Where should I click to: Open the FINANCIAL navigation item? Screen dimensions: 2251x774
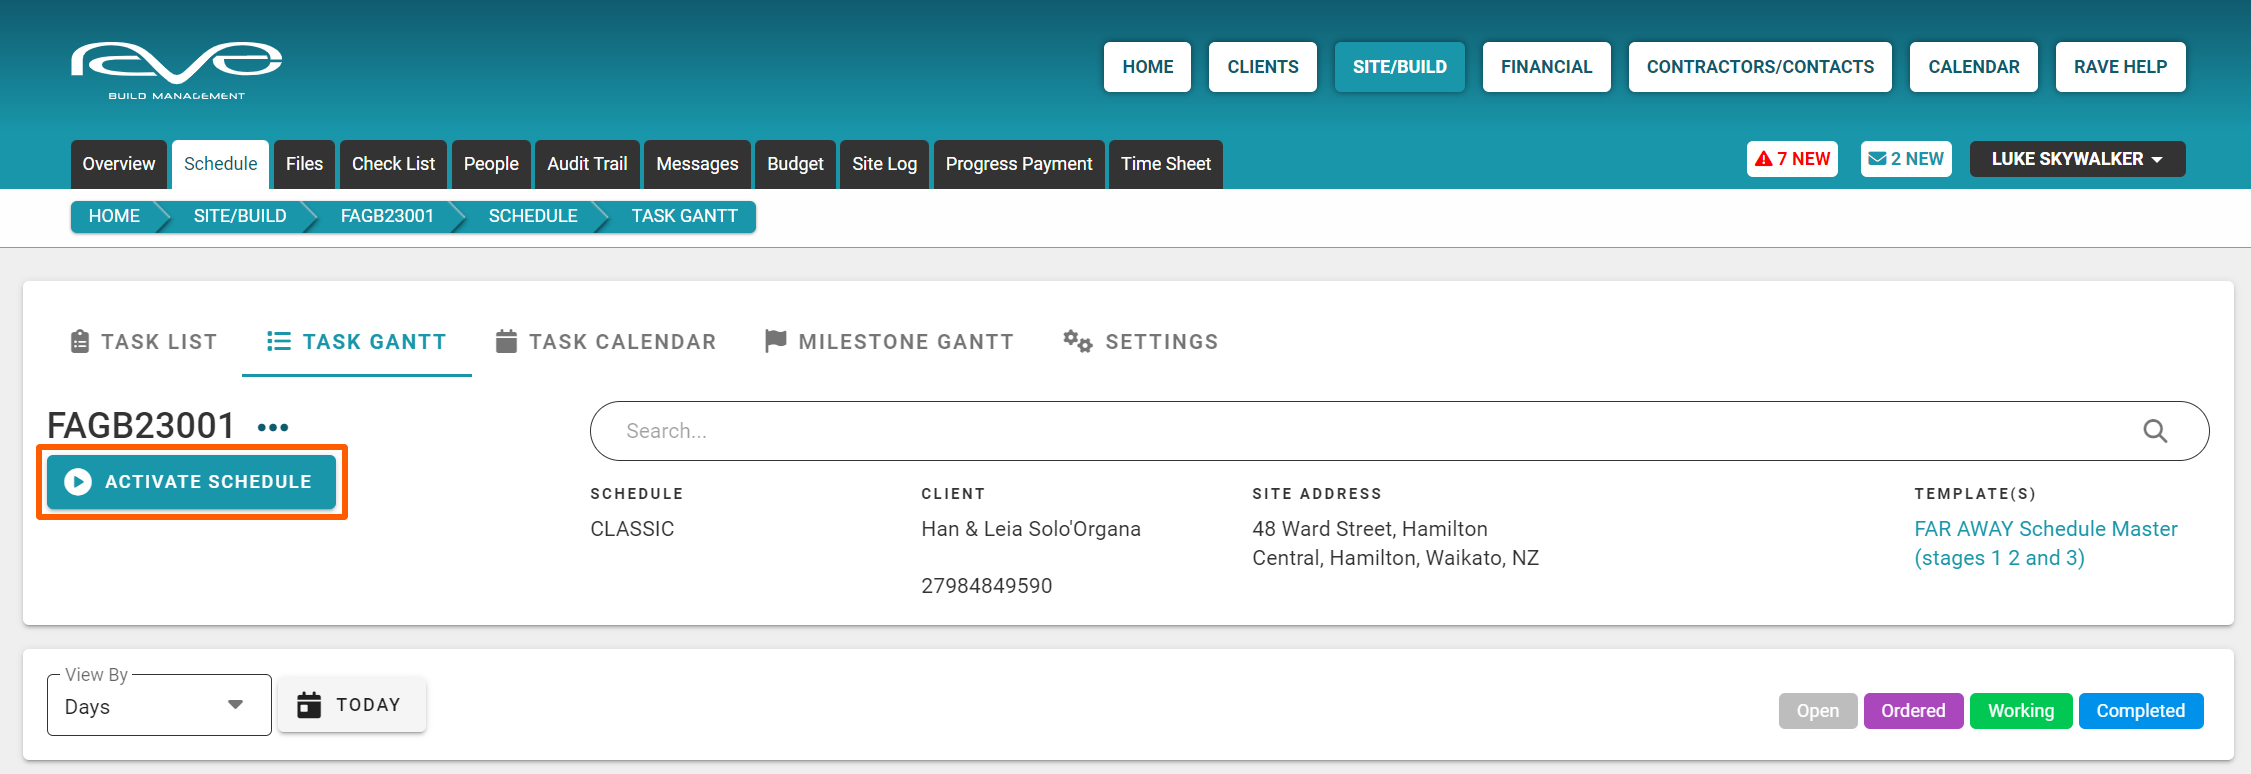(1546, 67)
